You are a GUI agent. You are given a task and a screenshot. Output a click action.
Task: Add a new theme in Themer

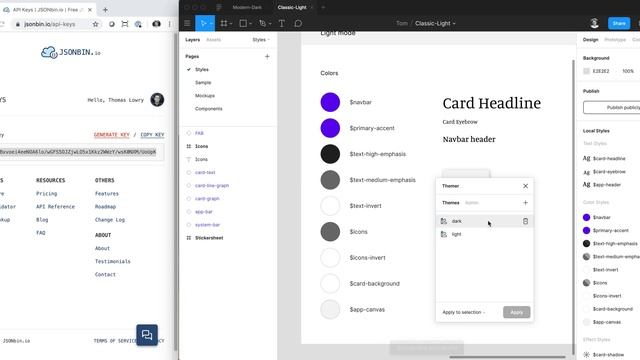[525, 202]
